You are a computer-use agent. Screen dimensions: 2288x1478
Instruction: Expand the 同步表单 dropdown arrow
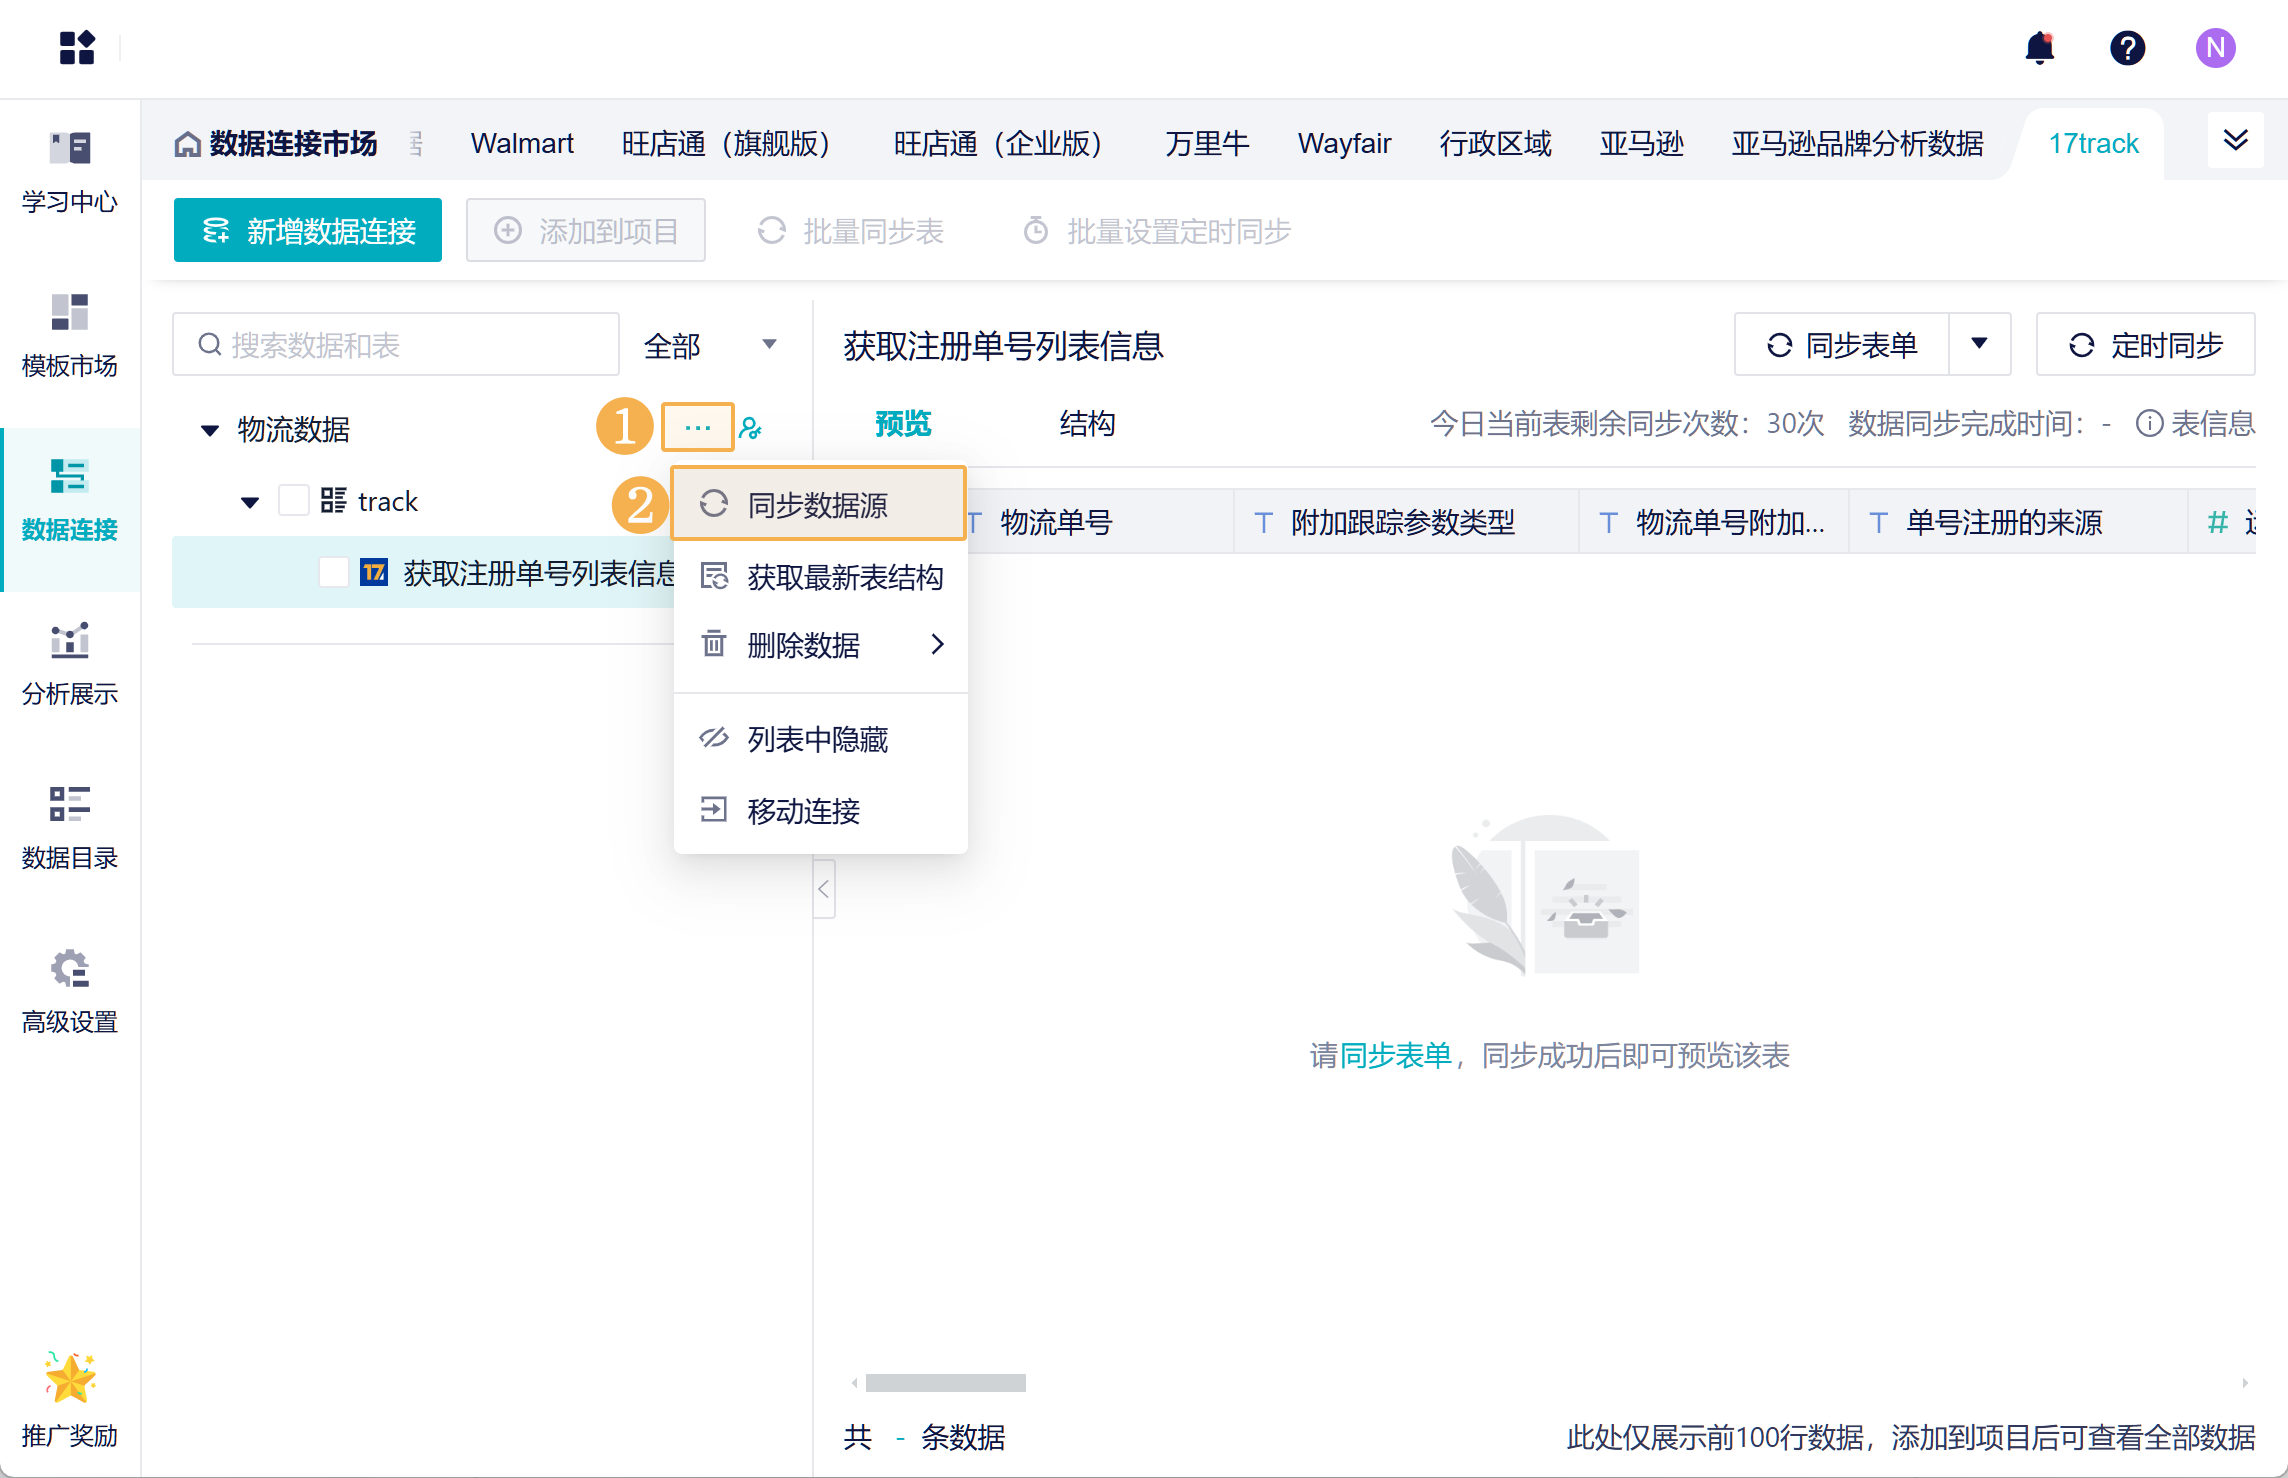(x=1979, y=344)
